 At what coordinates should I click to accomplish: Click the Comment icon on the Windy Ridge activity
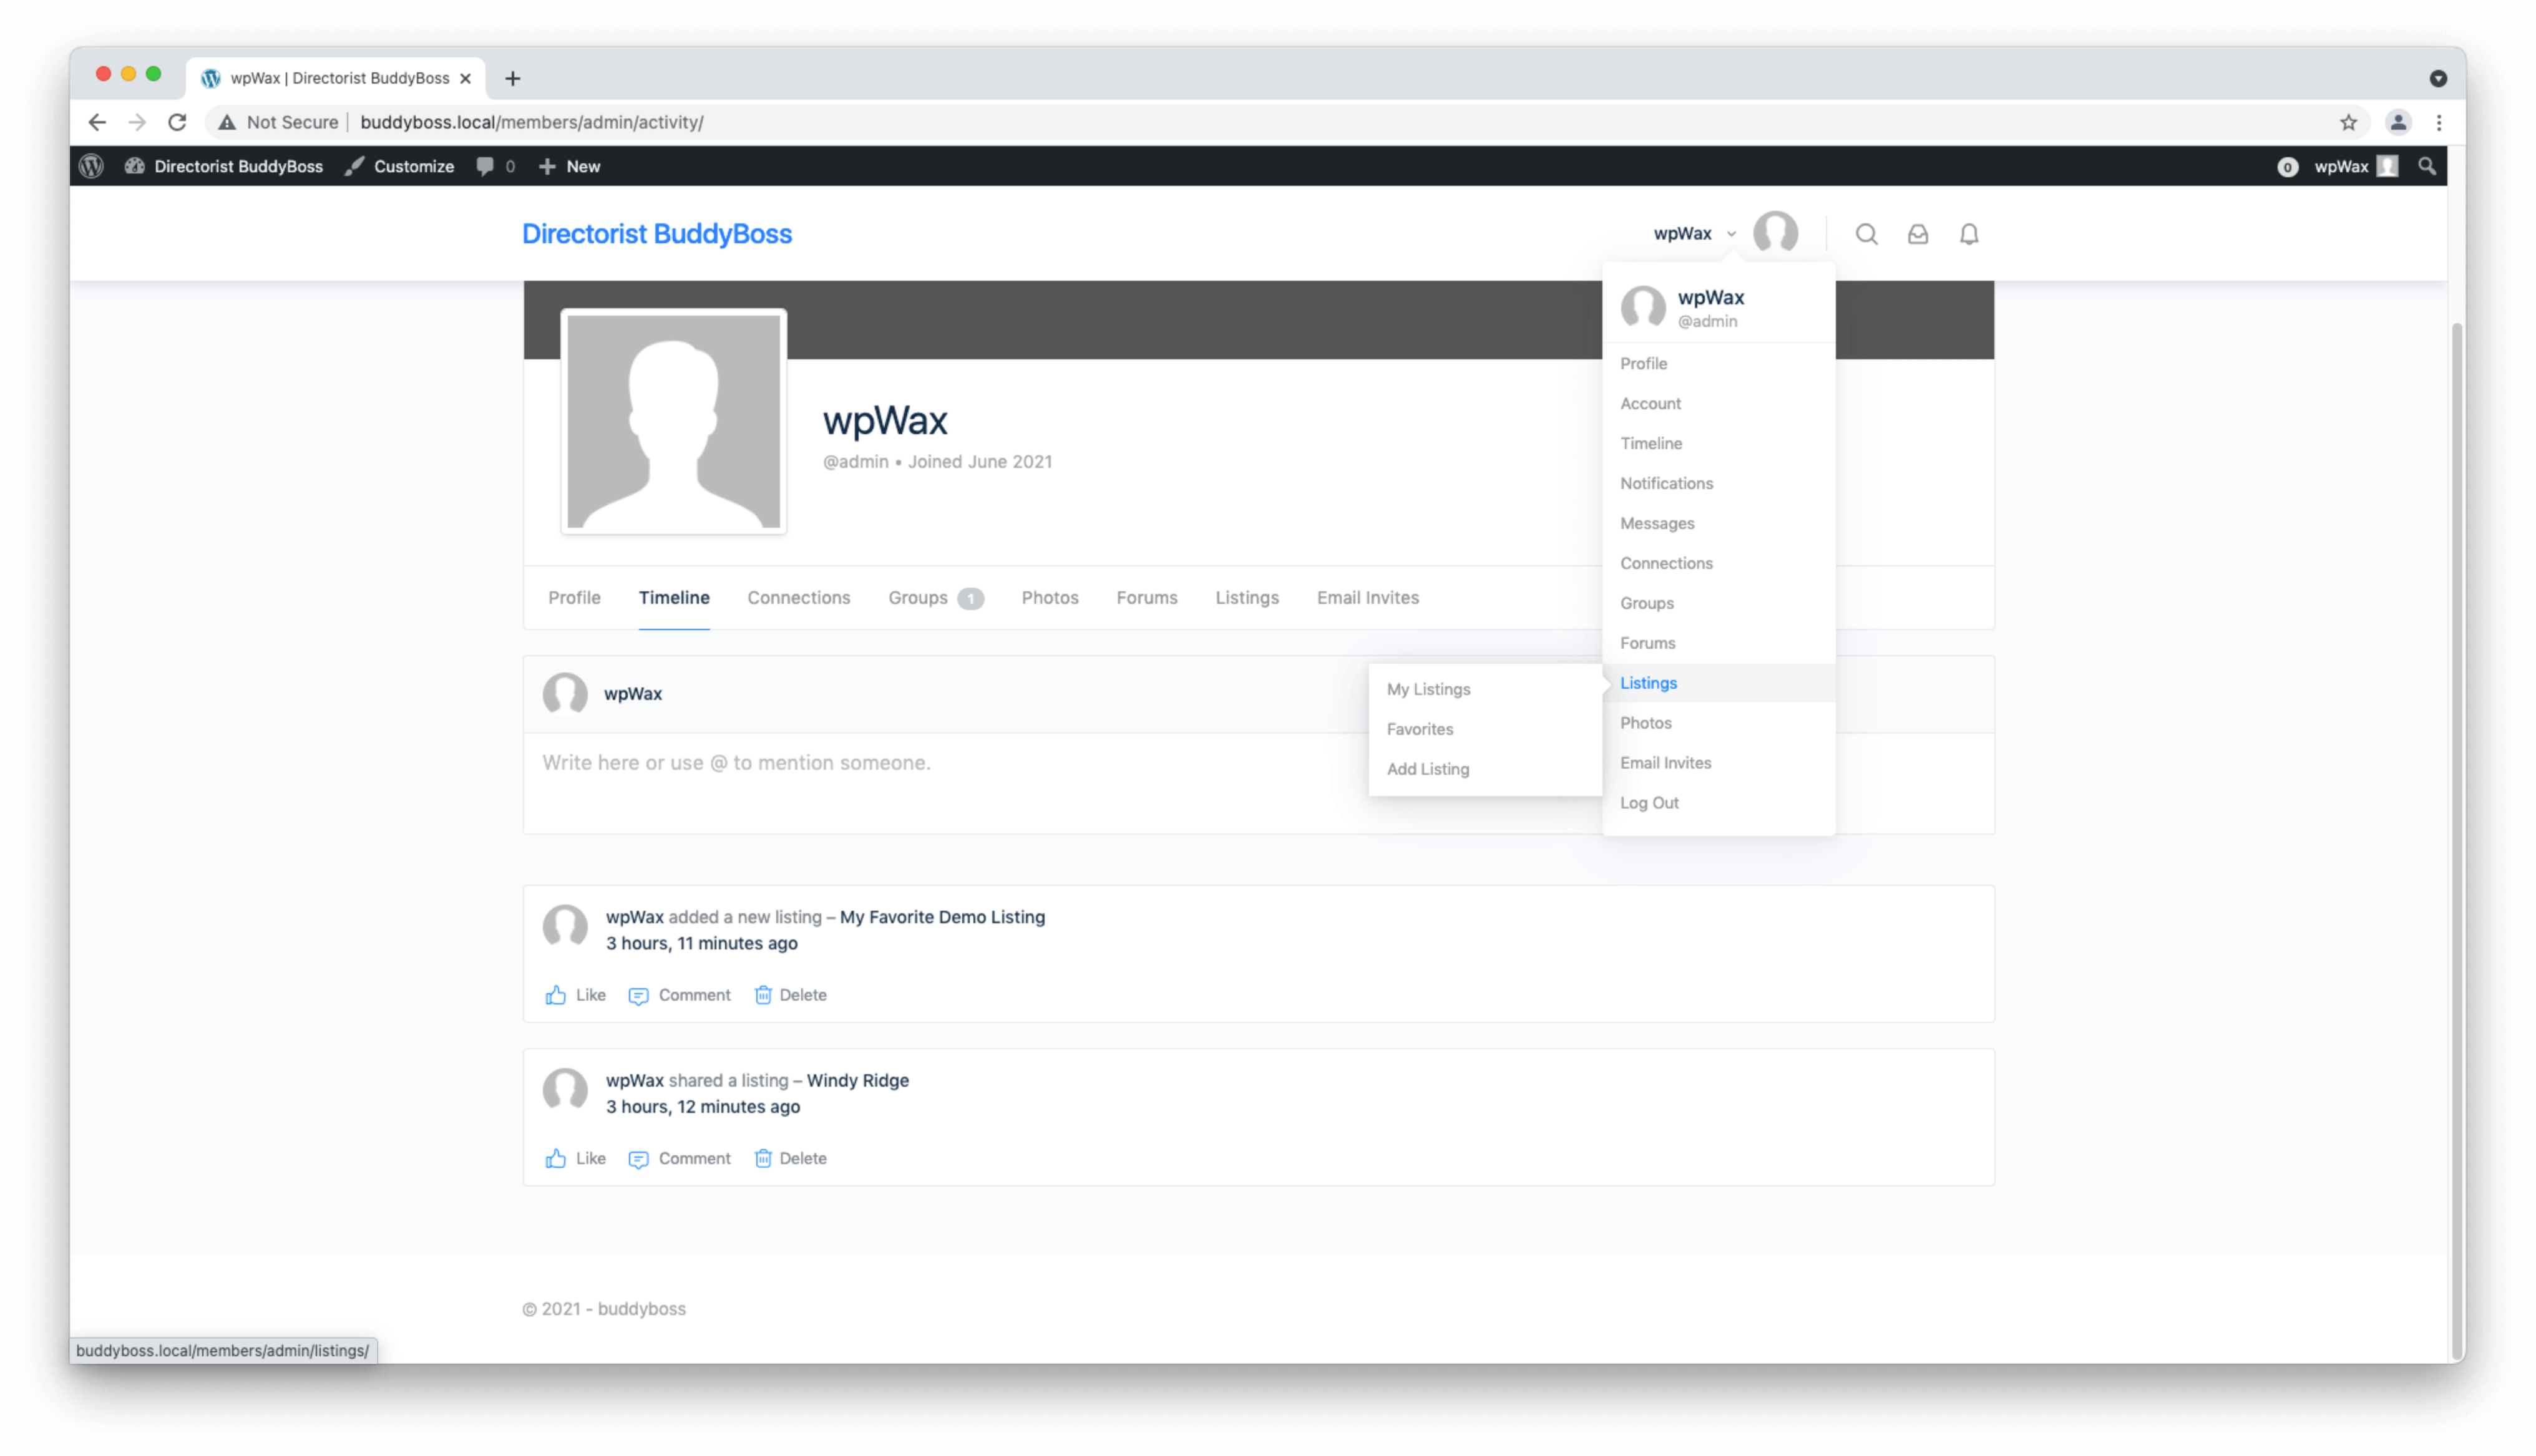[639, 1158]
